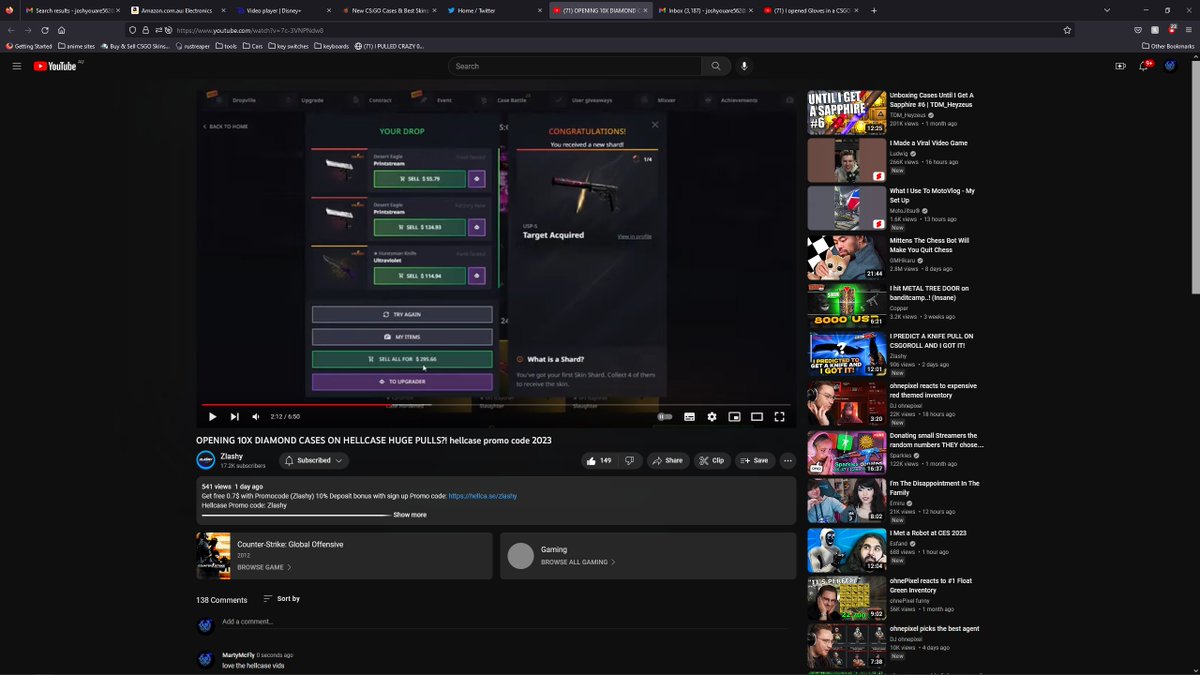Image resolution: width=1200 pixels, height=675 pixels.
Task: Save to Pocket icon in toolbar
Action: [1138, 30]
